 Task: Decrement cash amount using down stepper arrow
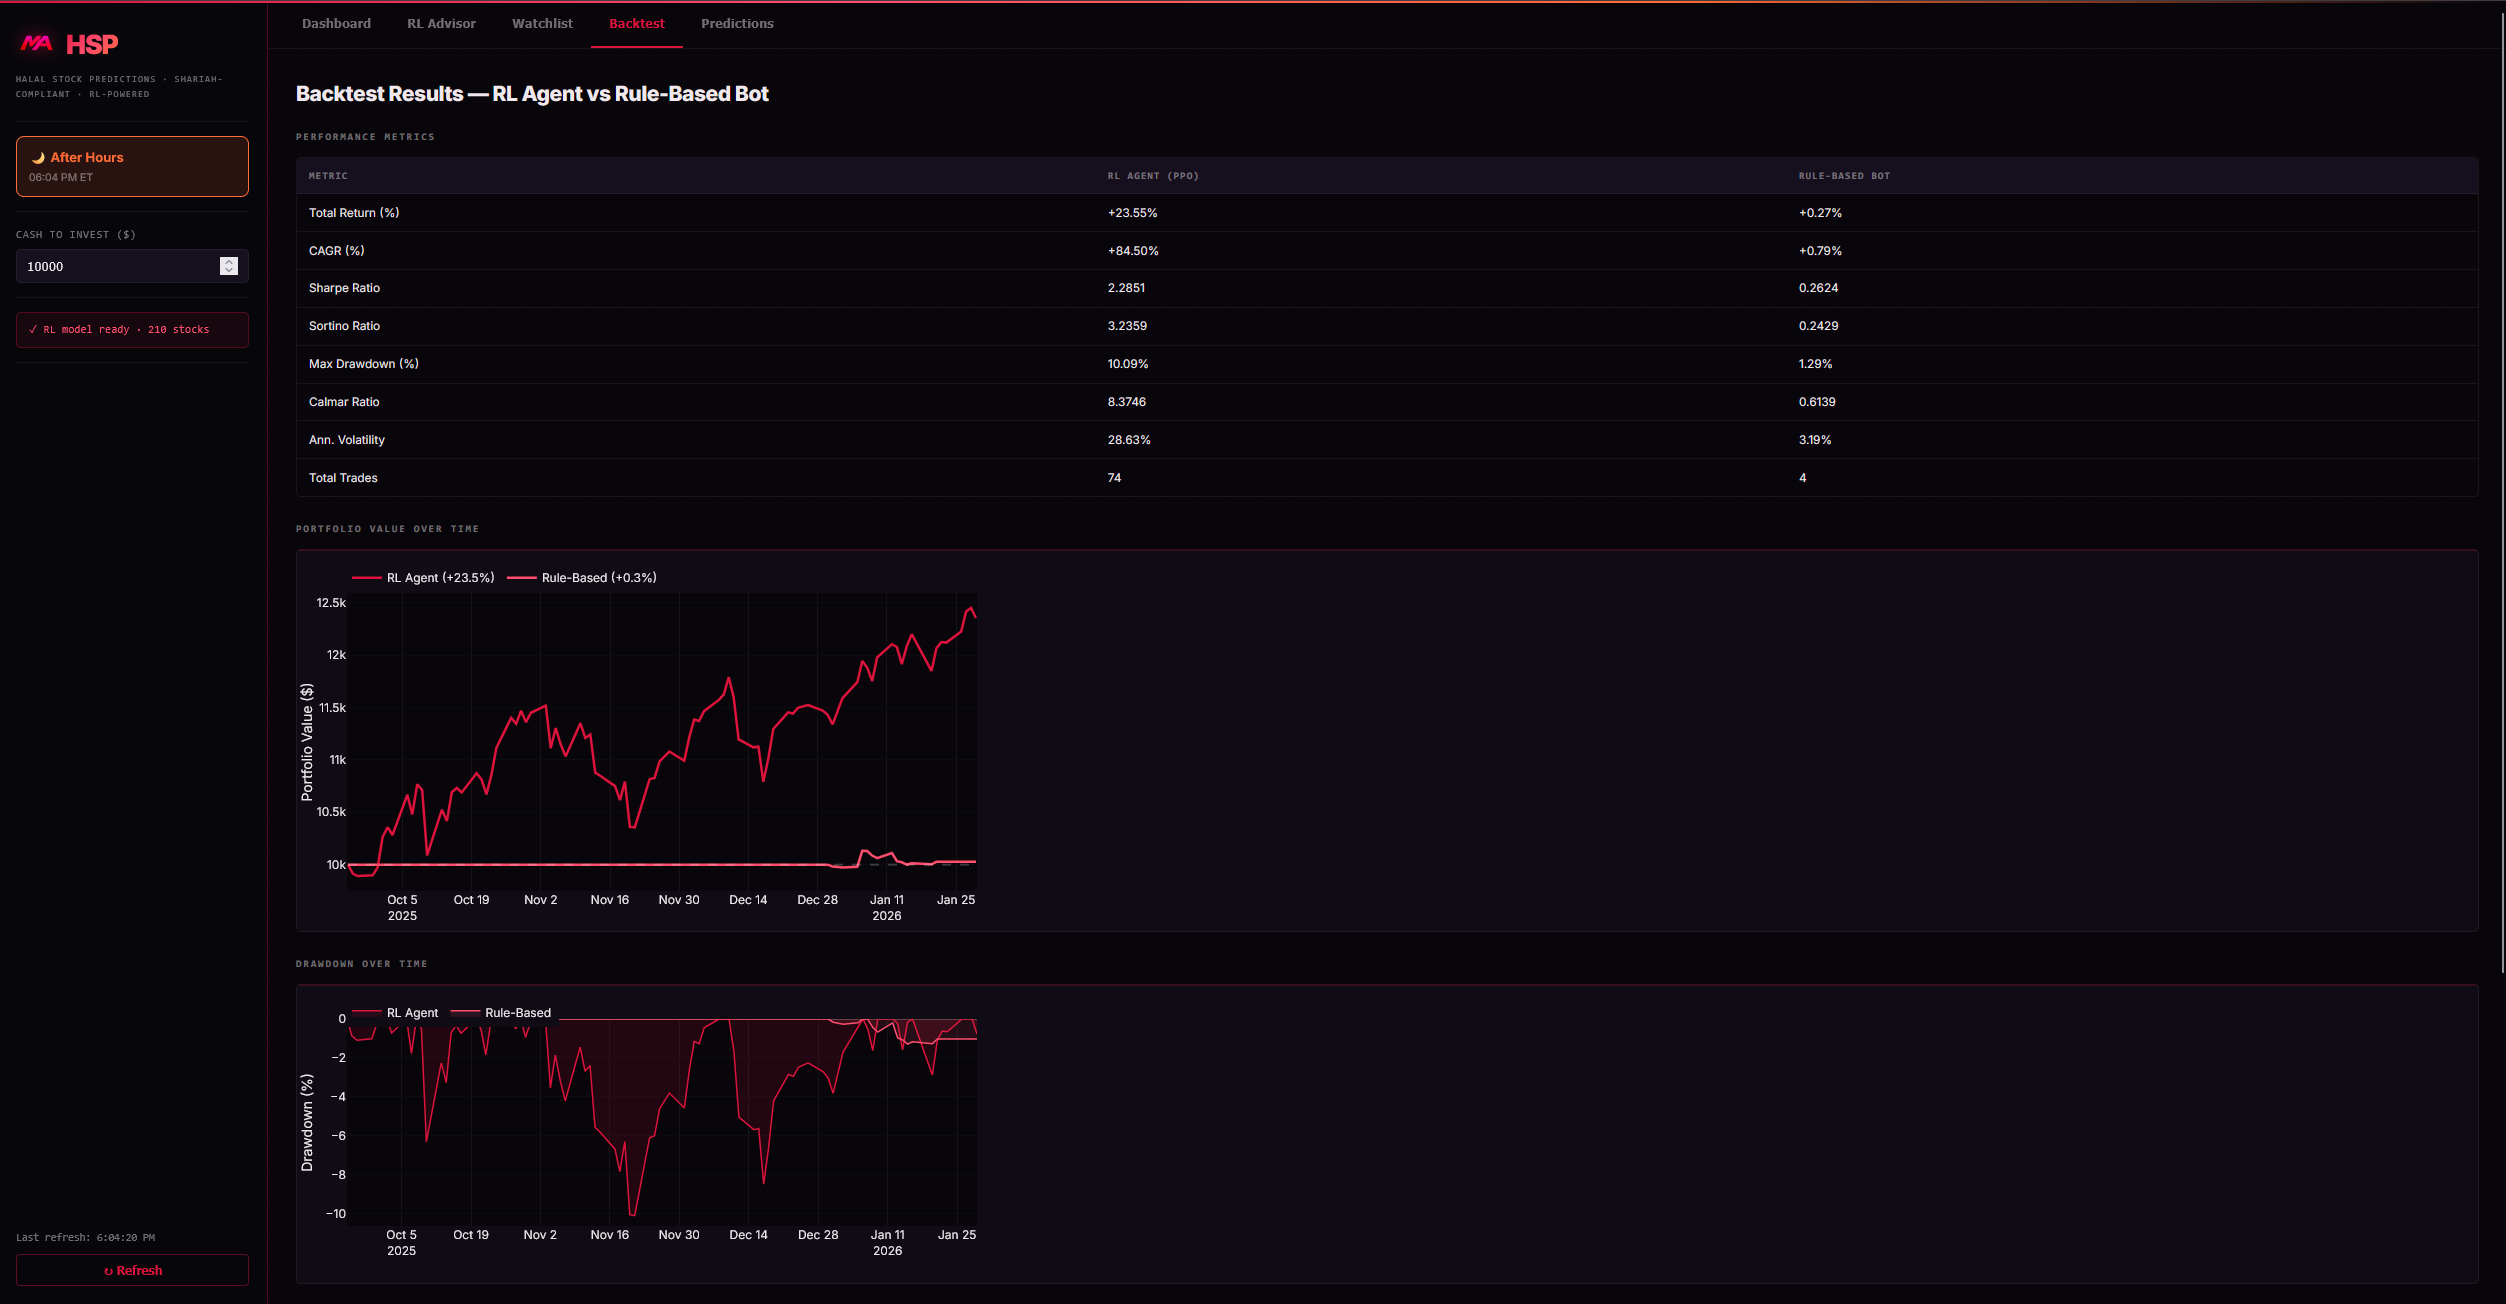pos(228,271)
